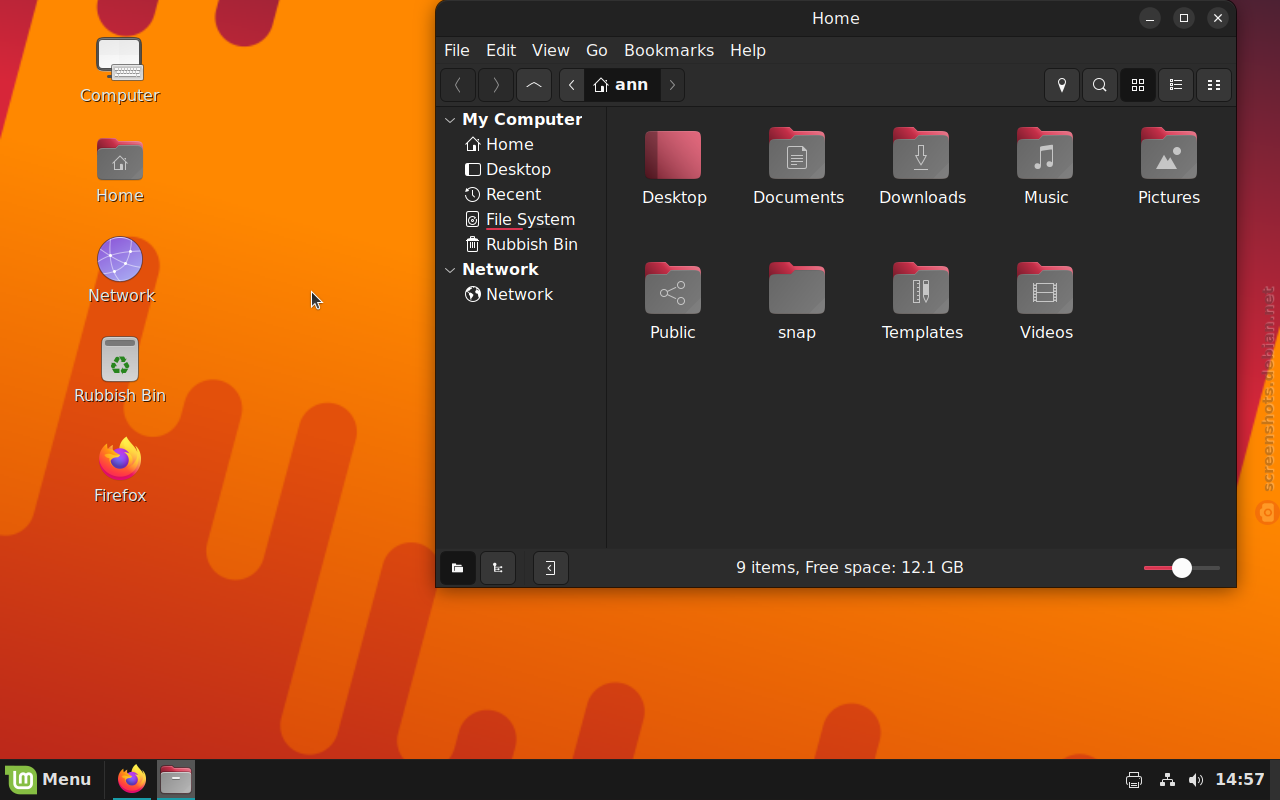This screenshot has height=800, width=1280.
Task: Toggle the location entry pin icon
Action: click(1062, 85)
